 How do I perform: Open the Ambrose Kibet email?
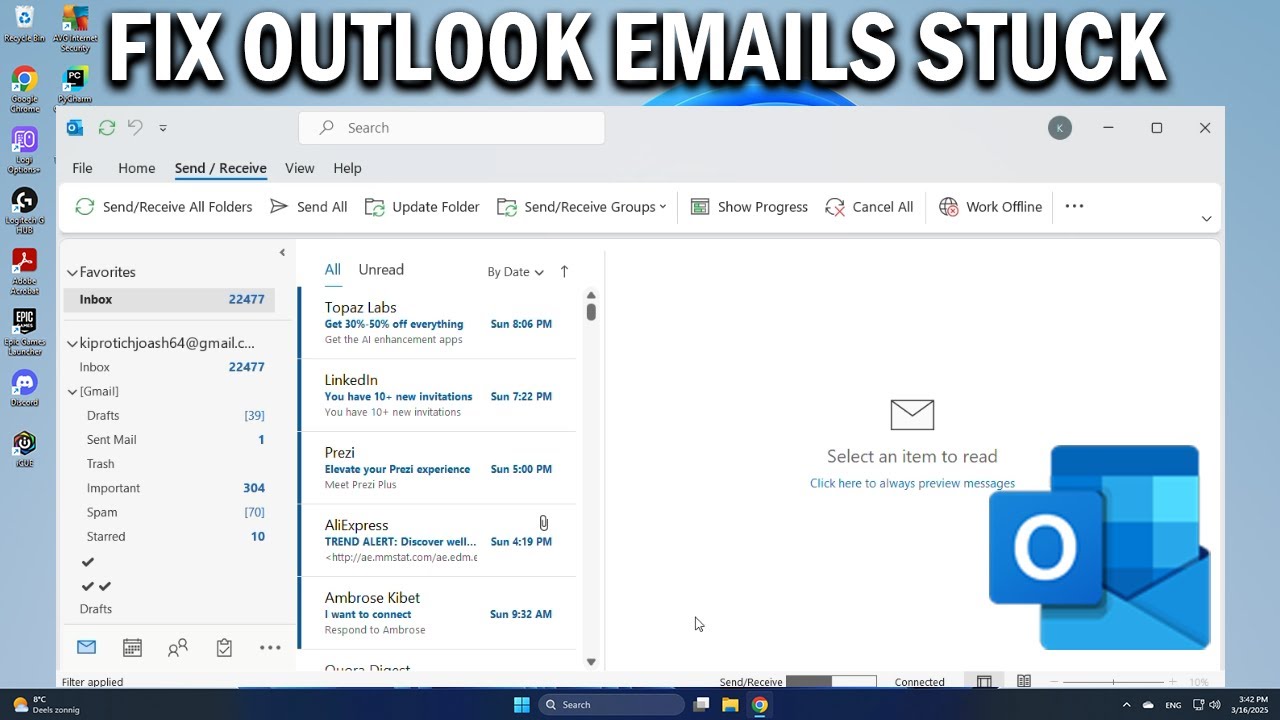438,613
